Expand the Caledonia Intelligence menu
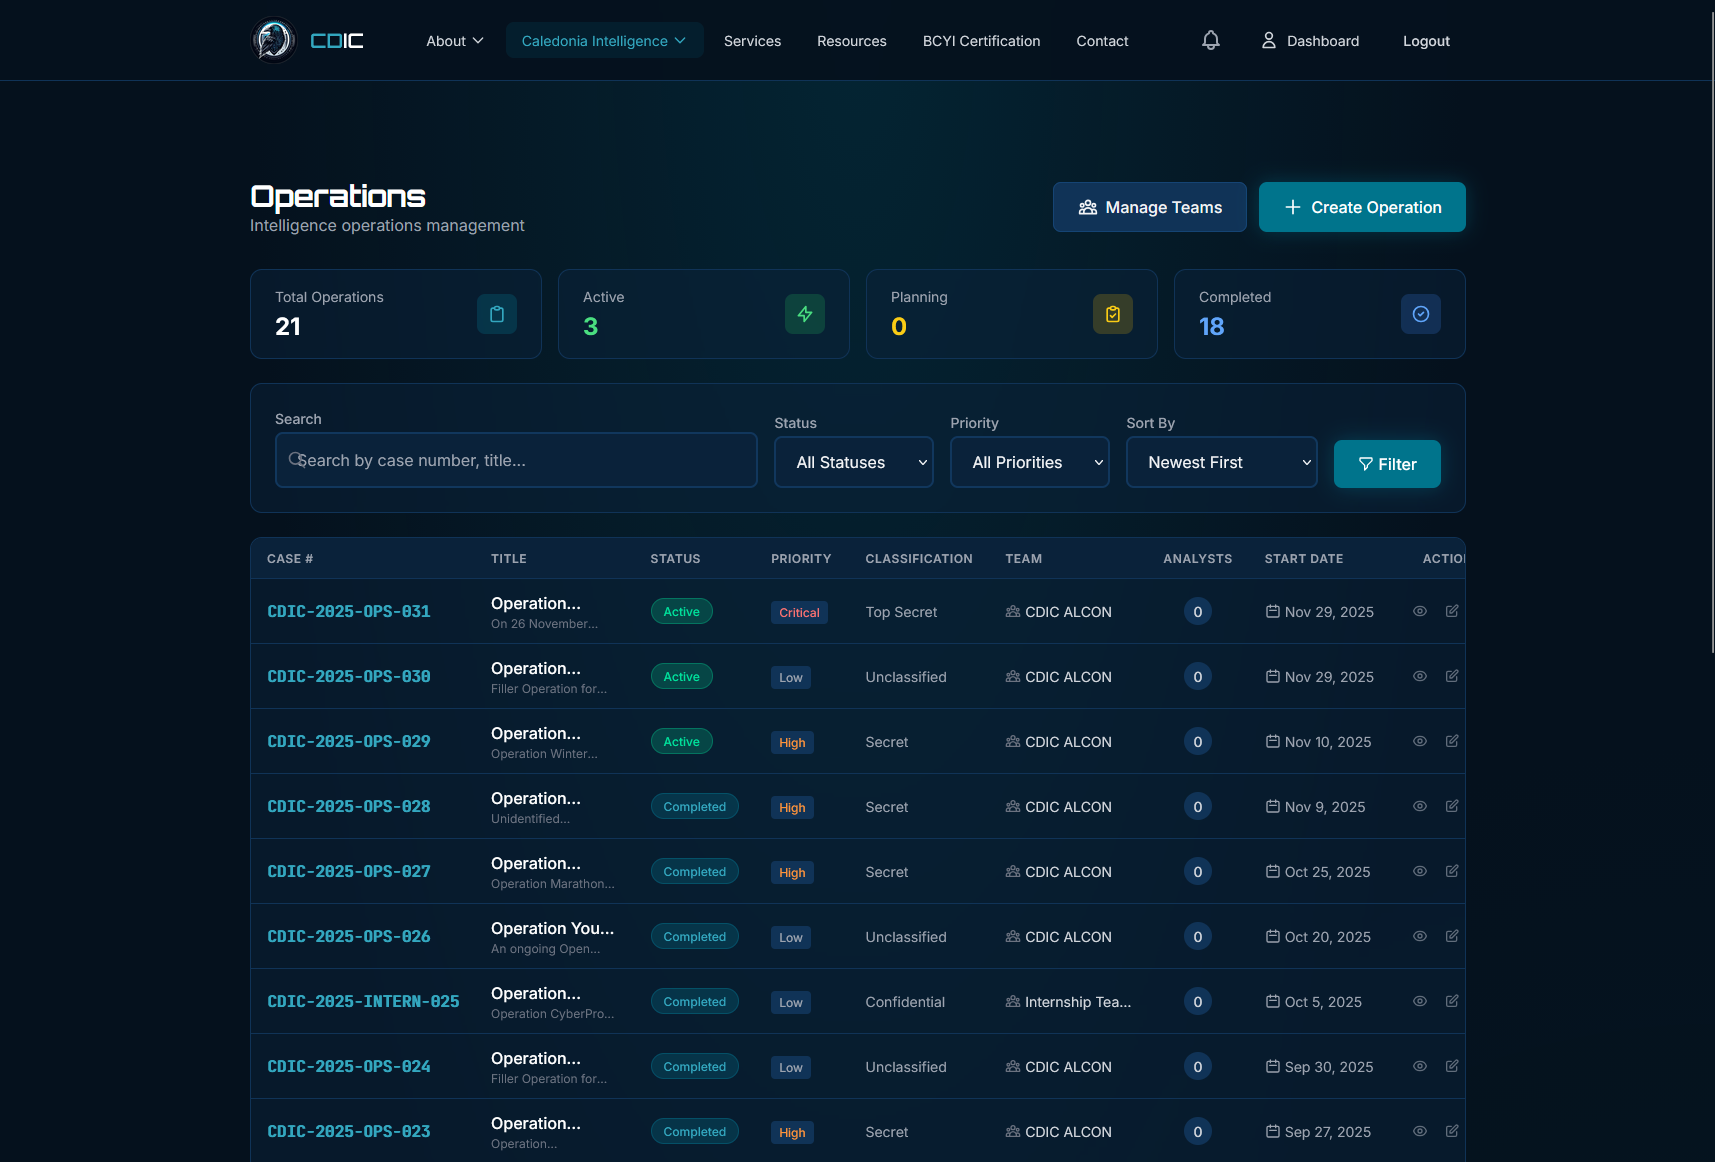1715x1162 pixels. point(604,40)
